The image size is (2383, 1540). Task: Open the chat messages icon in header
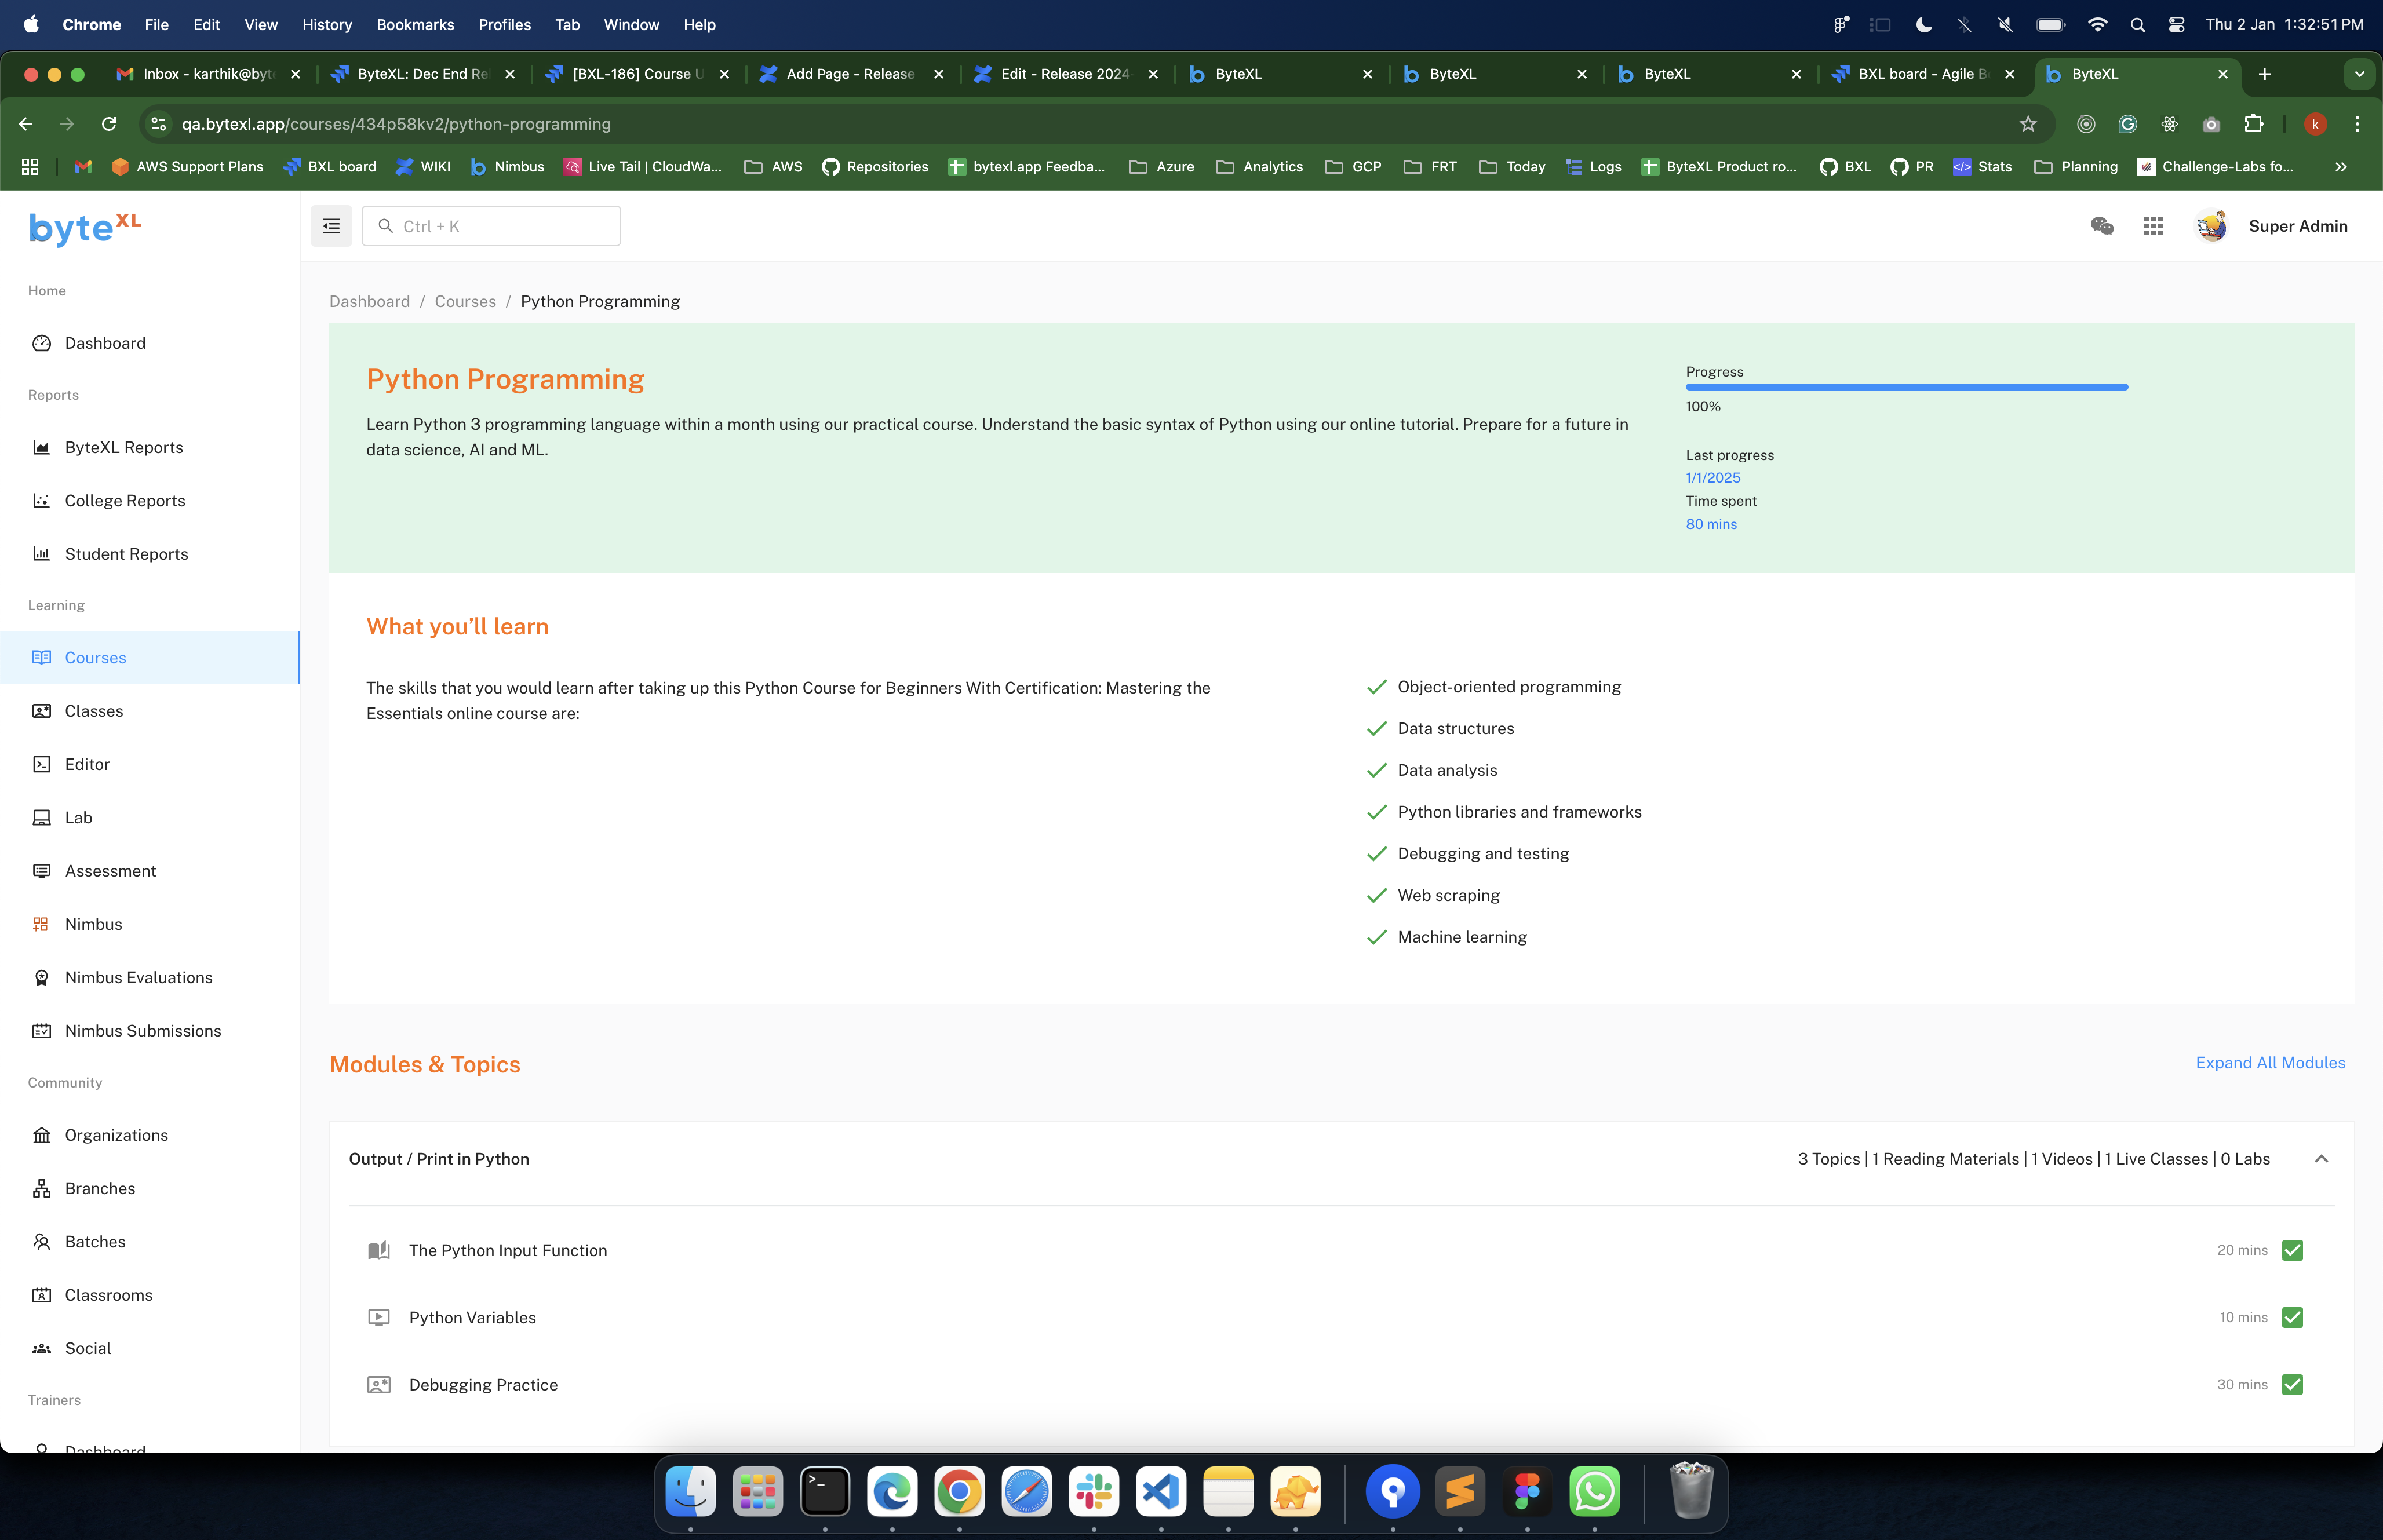(x=2102, y=226)
